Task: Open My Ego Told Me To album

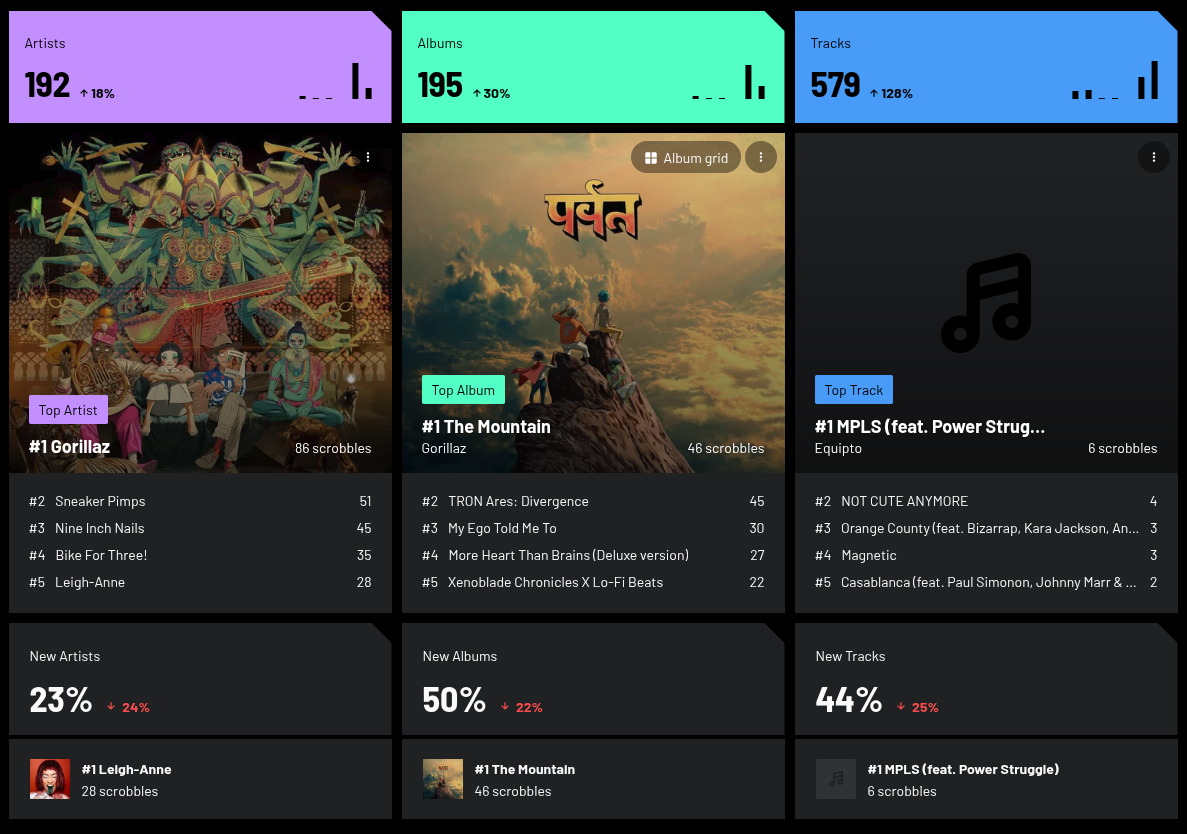Action: point(502,528)
